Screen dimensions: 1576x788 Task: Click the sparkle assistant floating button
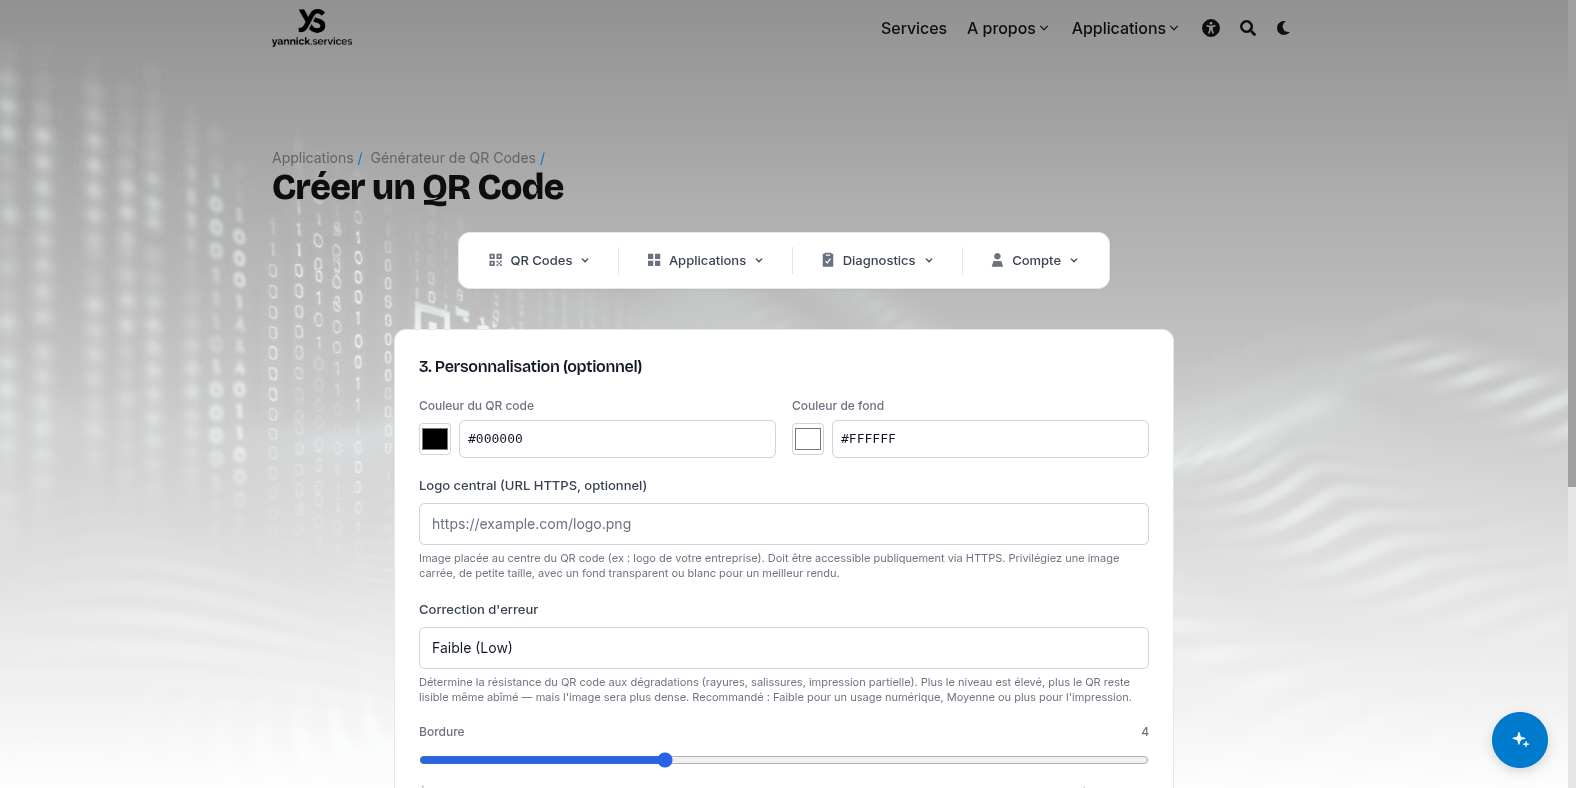click(1520, 740)
